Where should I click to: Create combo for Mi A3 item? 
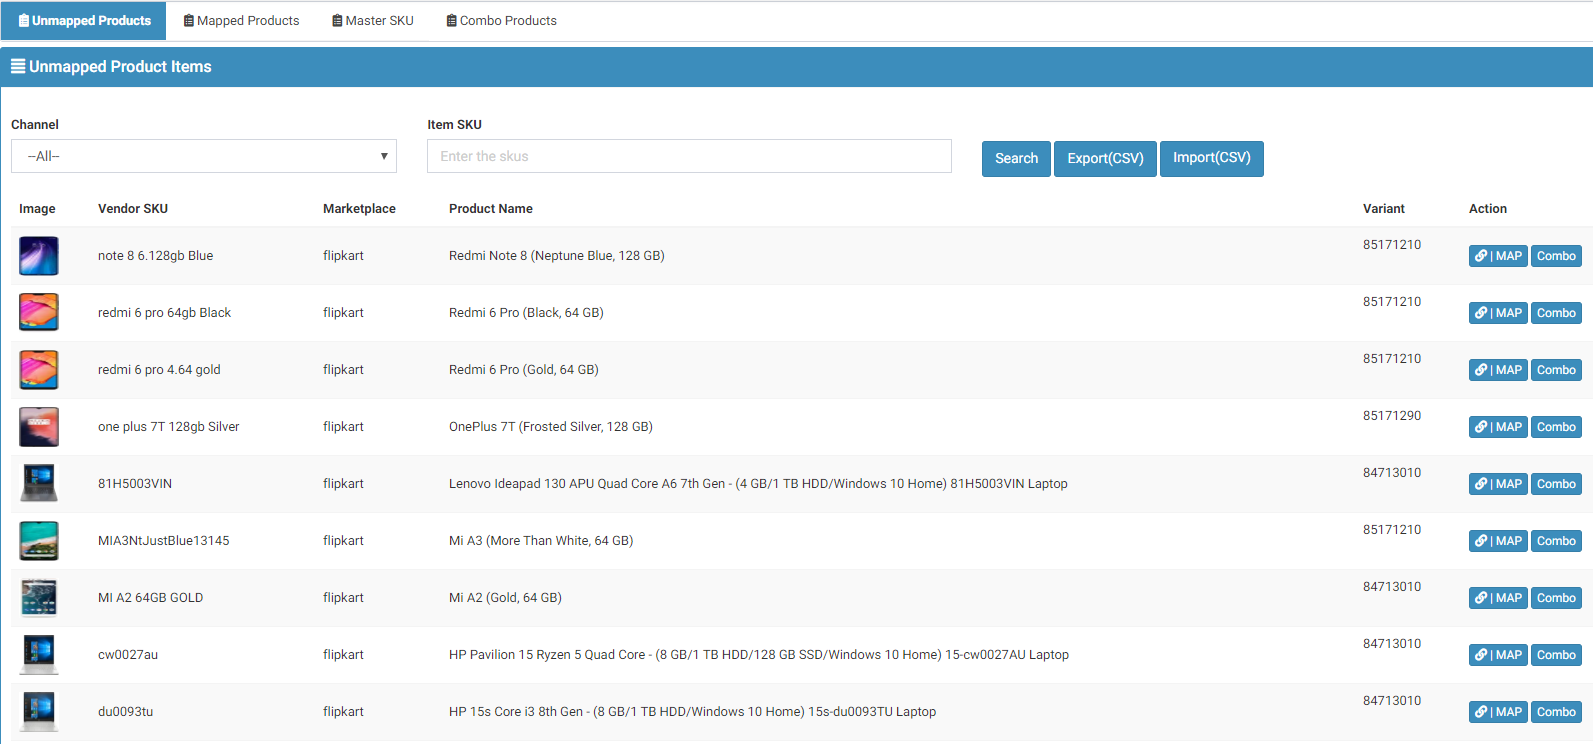(x=1556, y=541)
